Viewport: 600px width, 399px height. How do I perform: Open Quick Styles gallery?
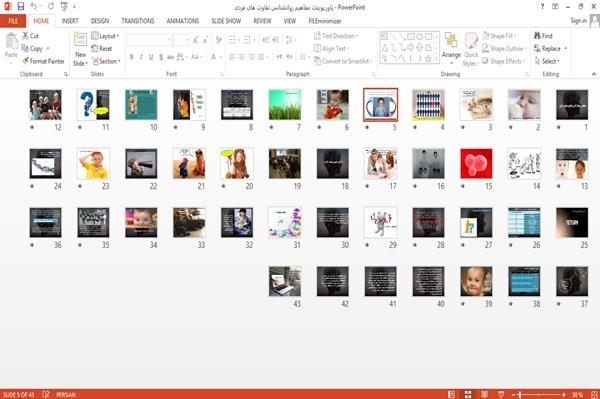471,50
